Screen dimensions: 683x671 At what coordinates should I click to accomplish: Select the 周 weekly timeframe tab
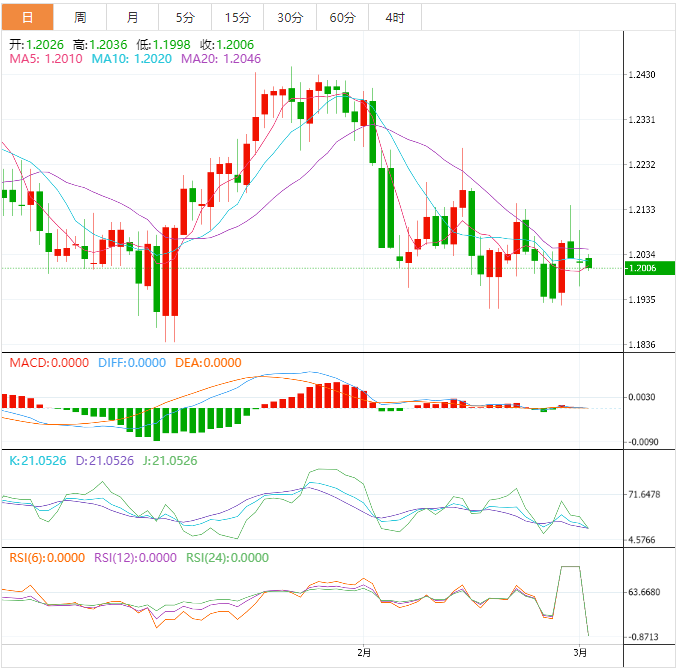80,18
